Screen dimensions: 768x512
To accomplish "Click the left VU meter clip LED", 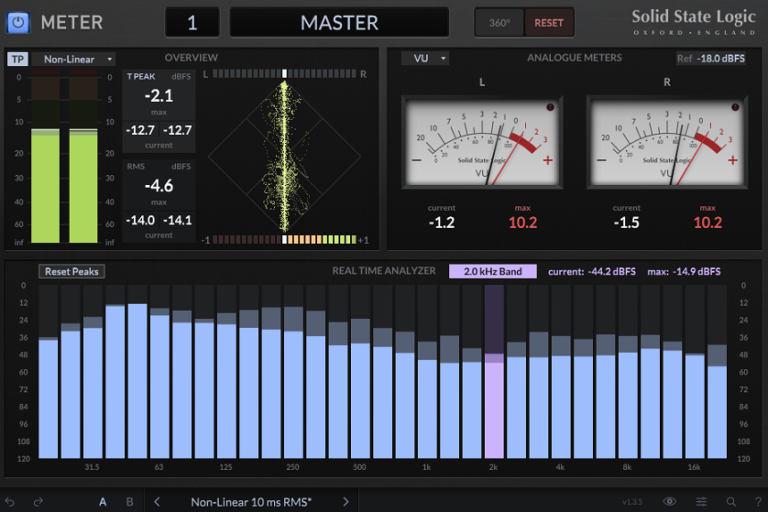I will click(550, 107).
